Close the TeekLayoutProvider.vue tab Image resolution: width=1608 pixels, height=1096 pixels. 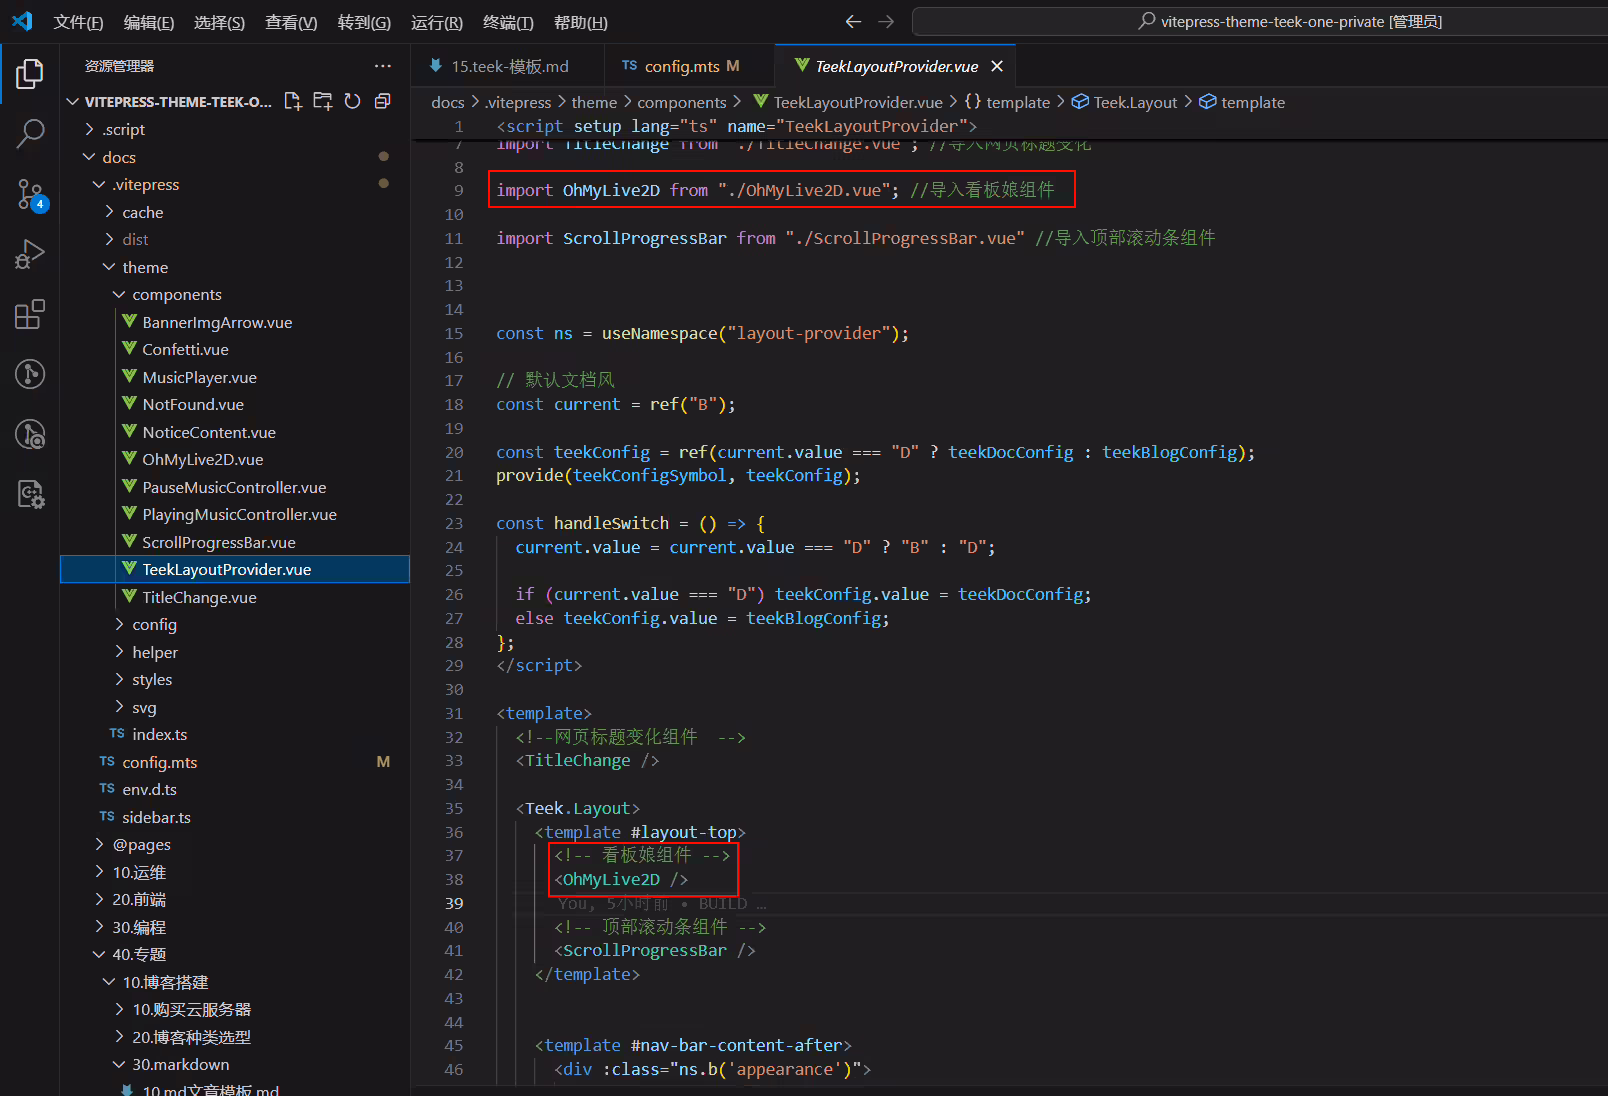point(997,66)
